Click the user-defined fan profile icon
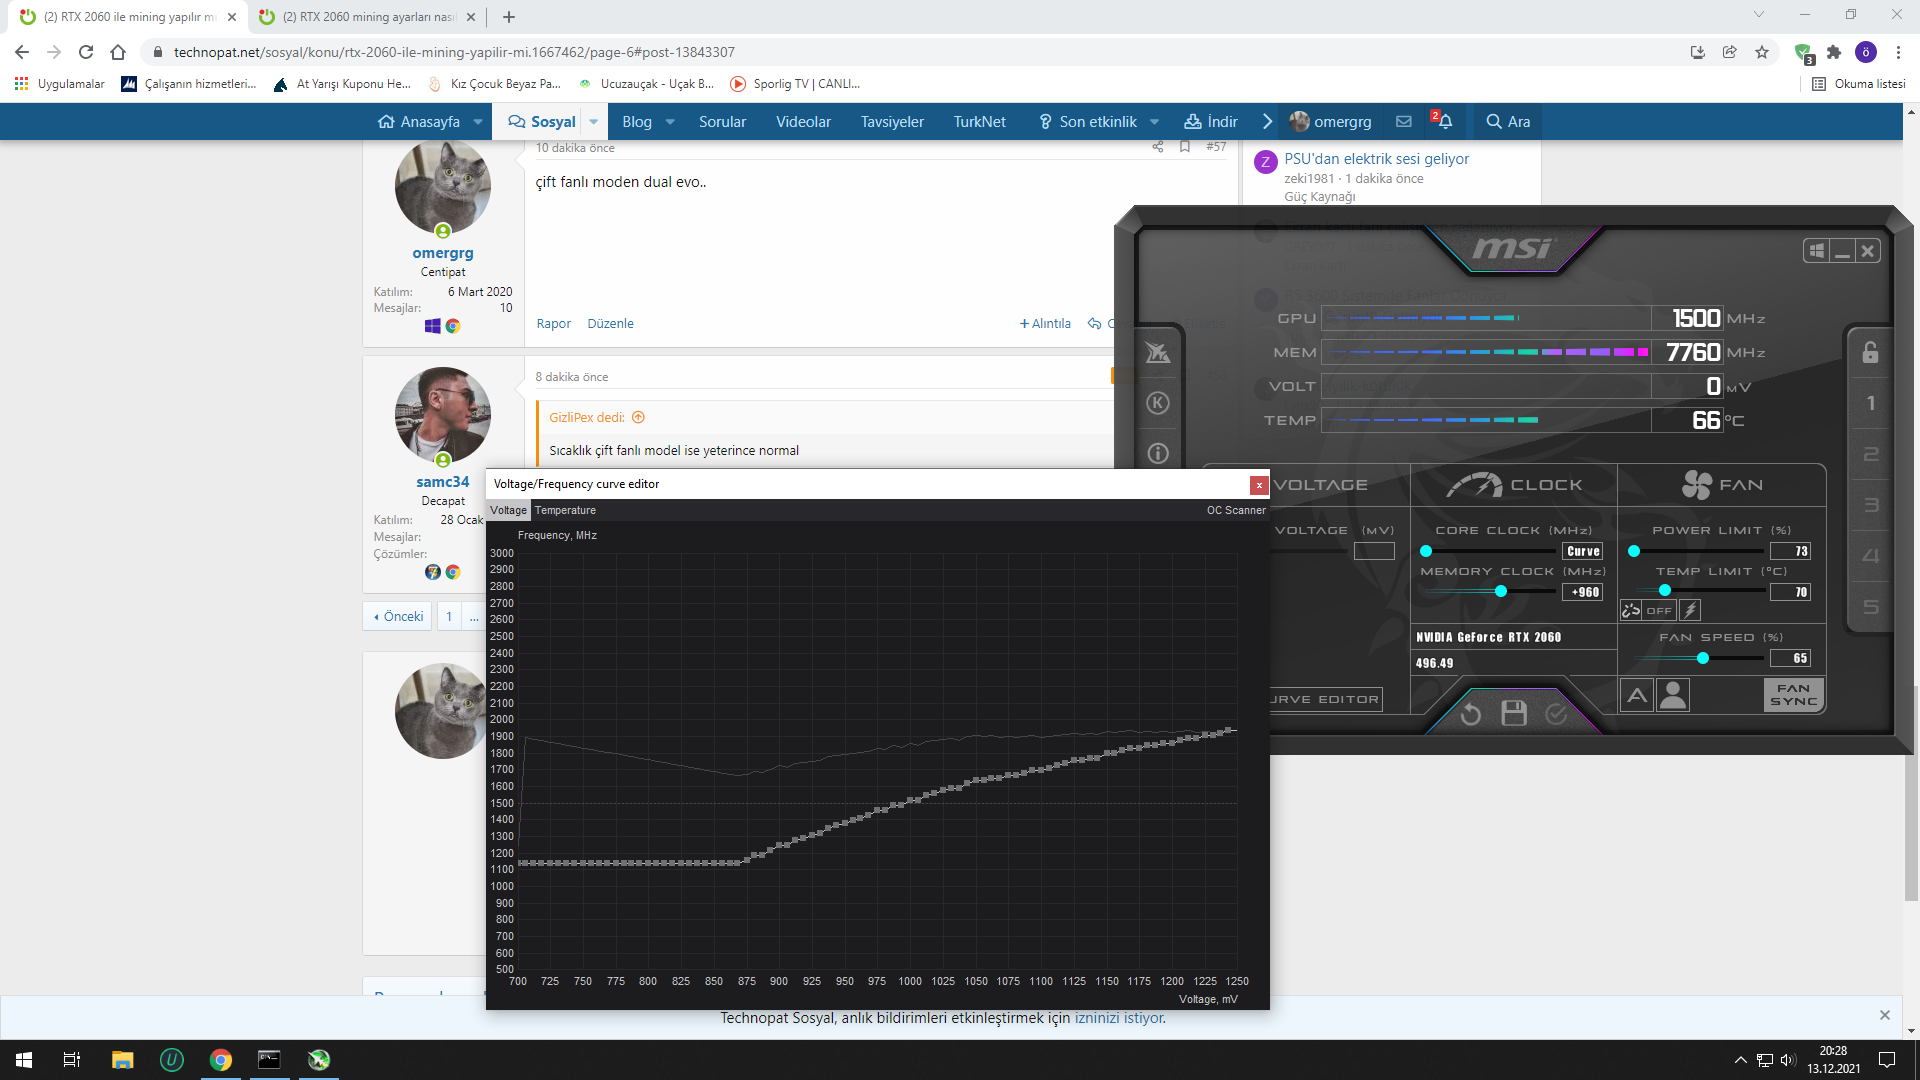This screenshot has width=1920, height=1080. 1673,695
